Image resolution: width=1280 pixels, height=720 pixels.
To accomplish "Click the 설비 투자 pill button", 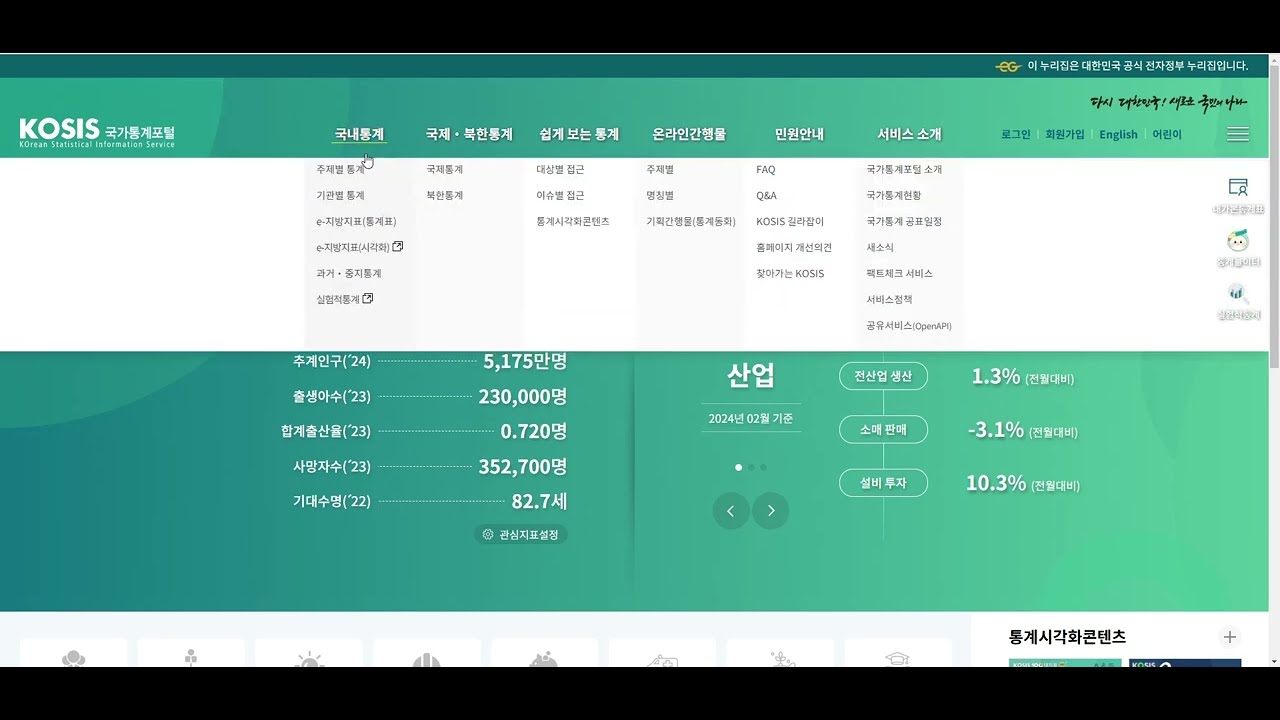I will (884, 482).
